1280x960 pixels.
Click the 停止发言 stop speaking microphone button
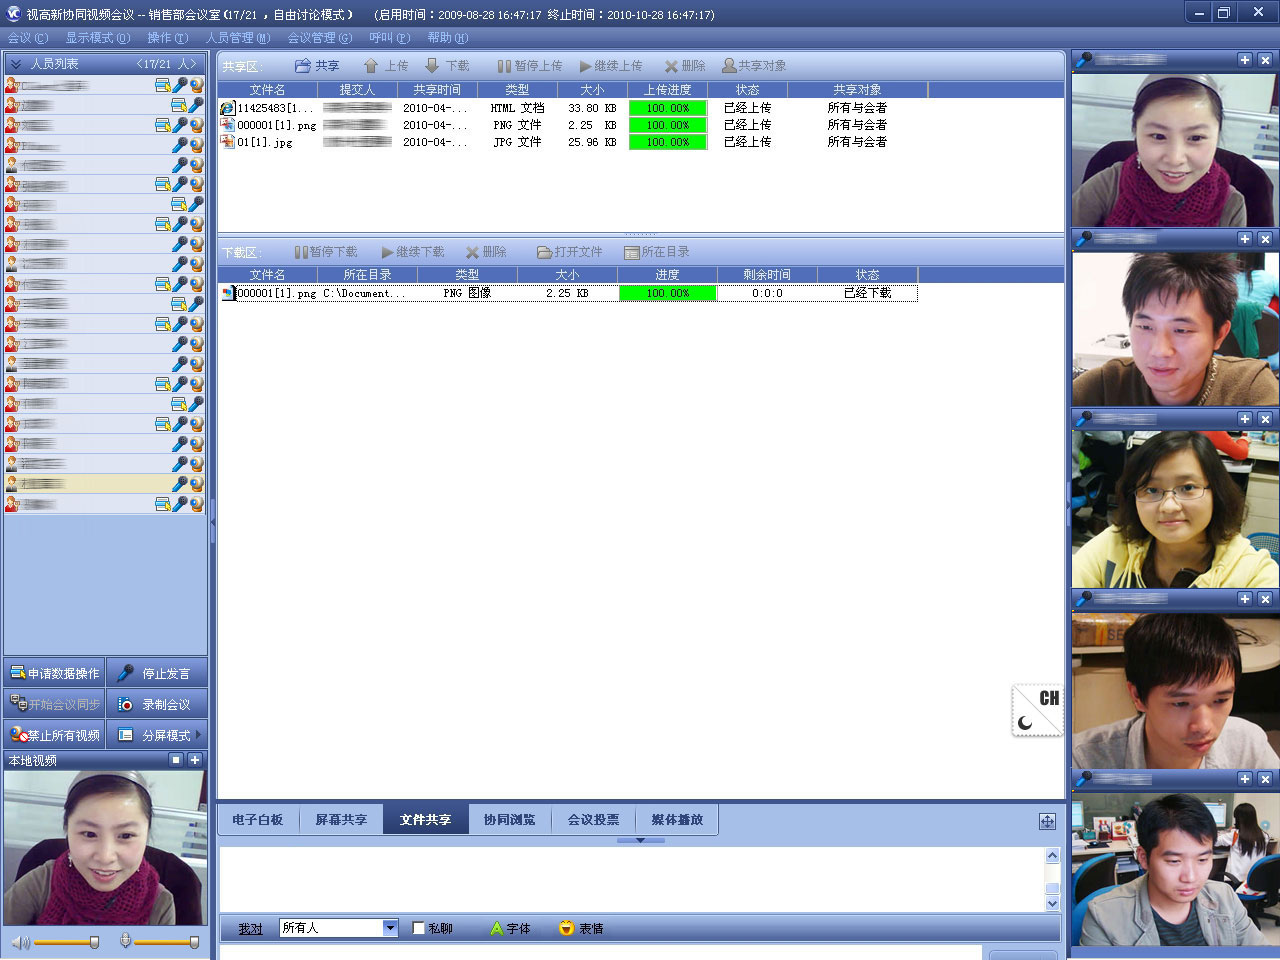pos(156,674)
